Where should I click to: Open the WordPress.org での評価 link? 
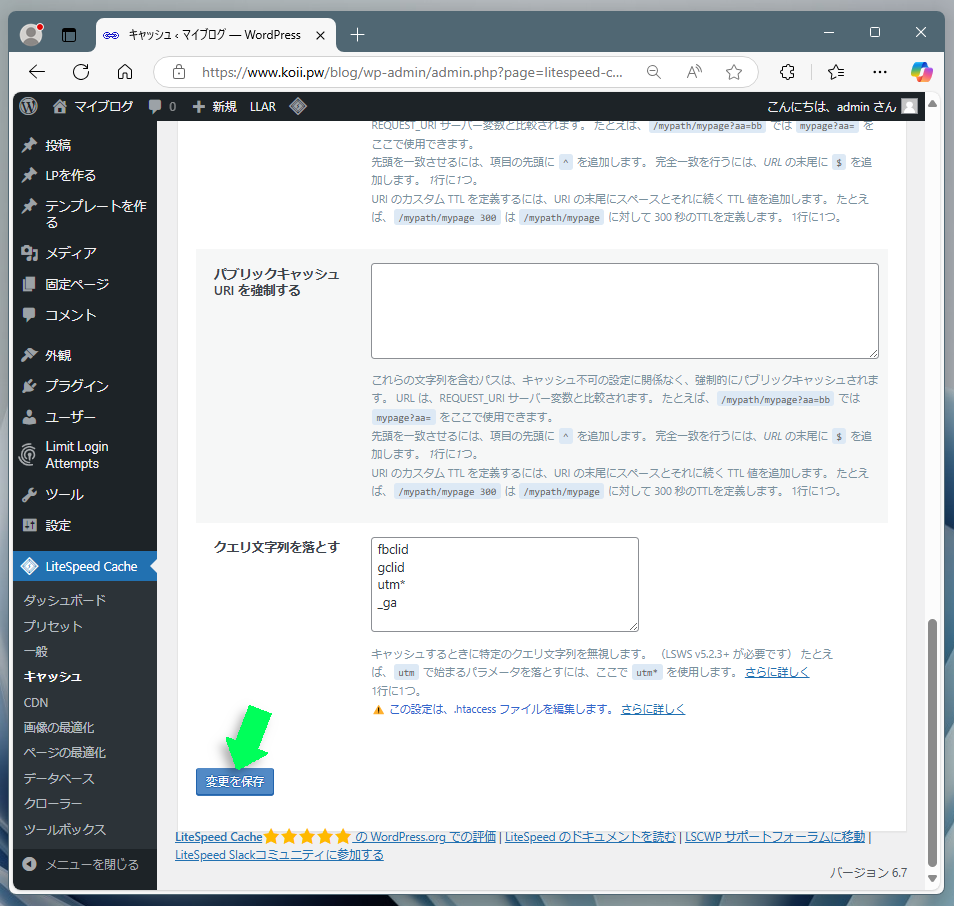pos(425,837)
